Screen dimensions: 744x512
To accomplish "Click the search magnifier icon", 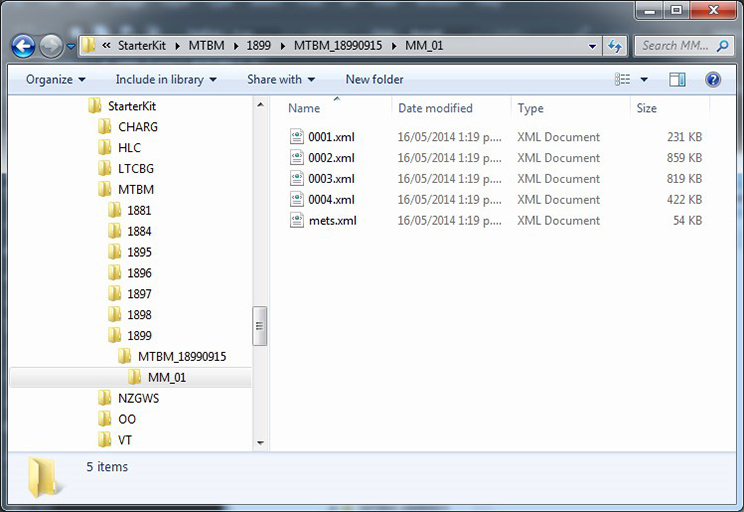I will click(x=723, y=46).
